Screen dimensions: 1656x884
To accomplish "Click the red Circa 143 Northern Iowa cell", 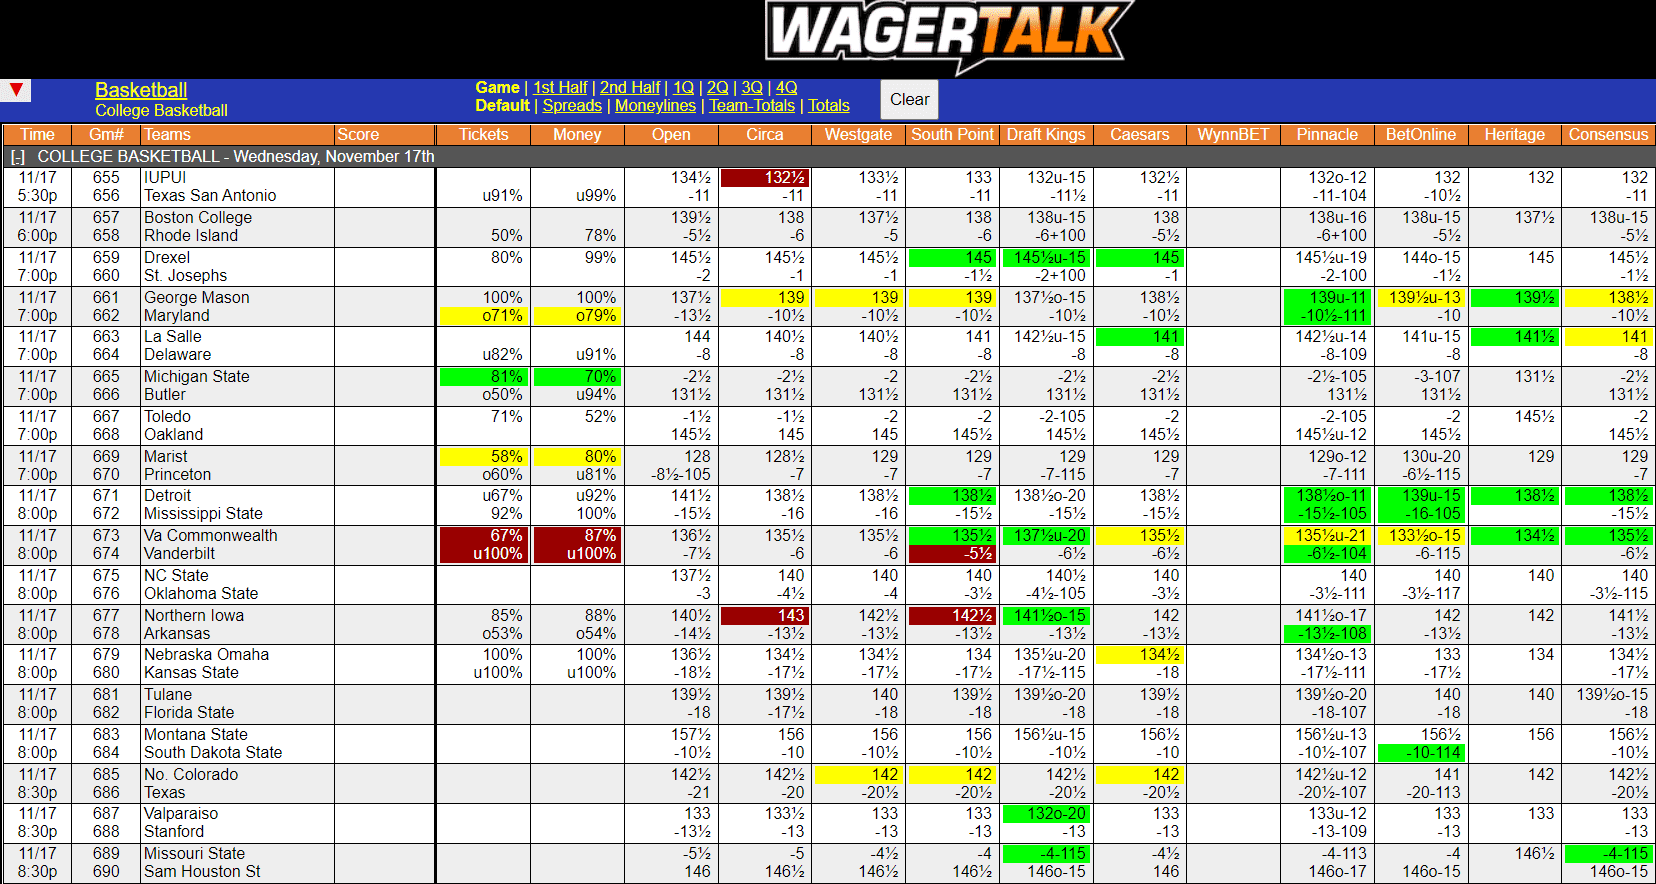I will click(765, 616).
